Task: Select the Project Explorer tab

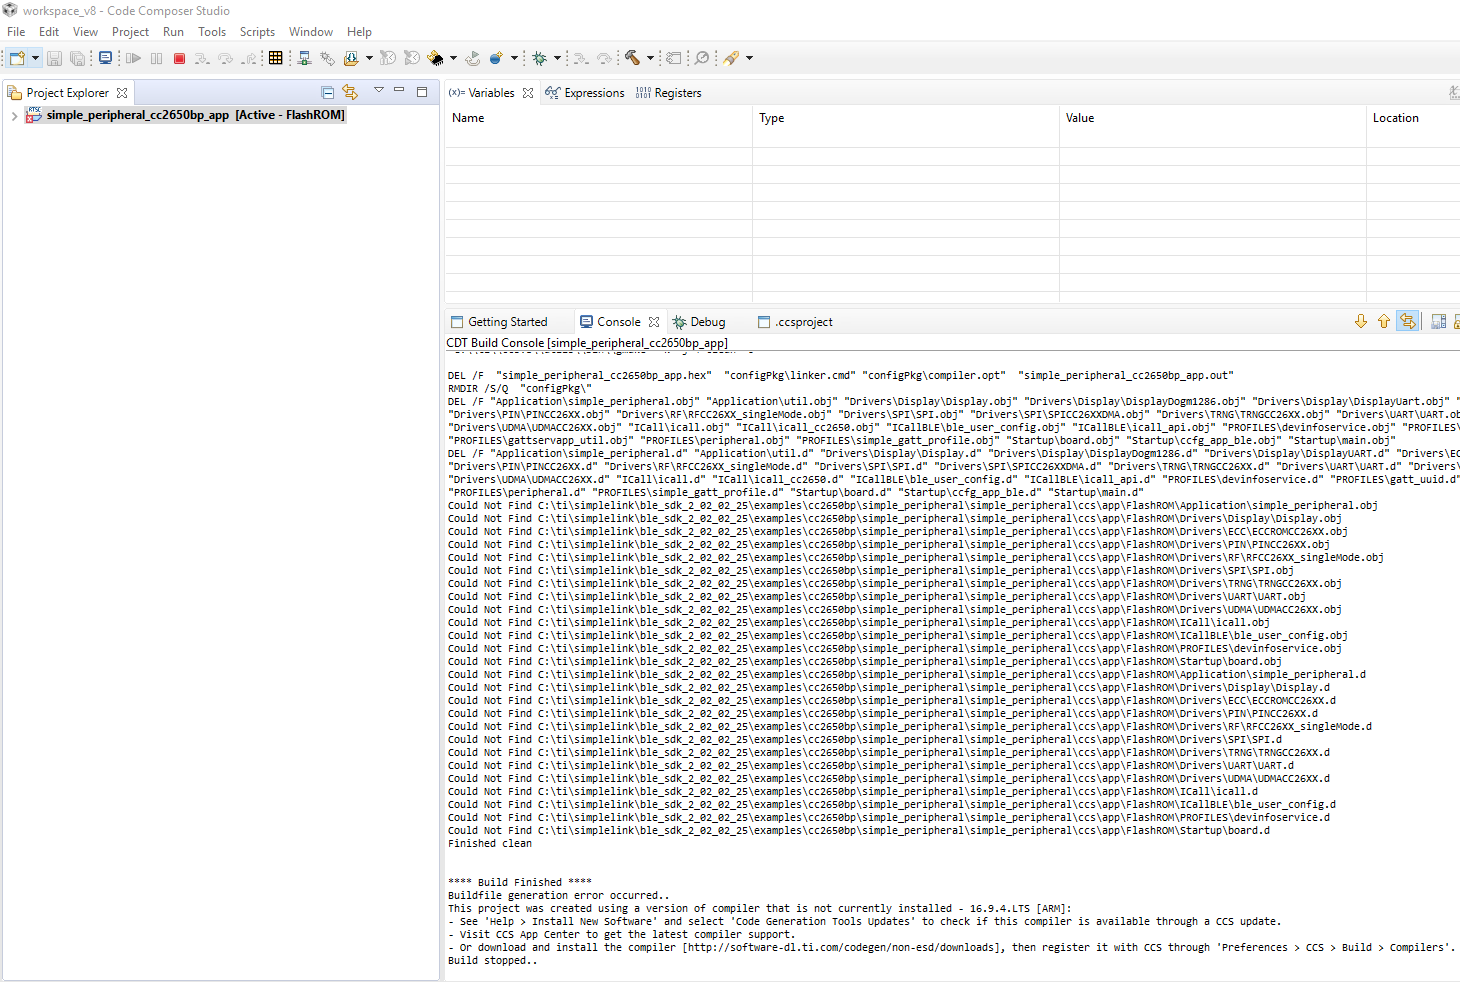Action: [x=67, y=93]
